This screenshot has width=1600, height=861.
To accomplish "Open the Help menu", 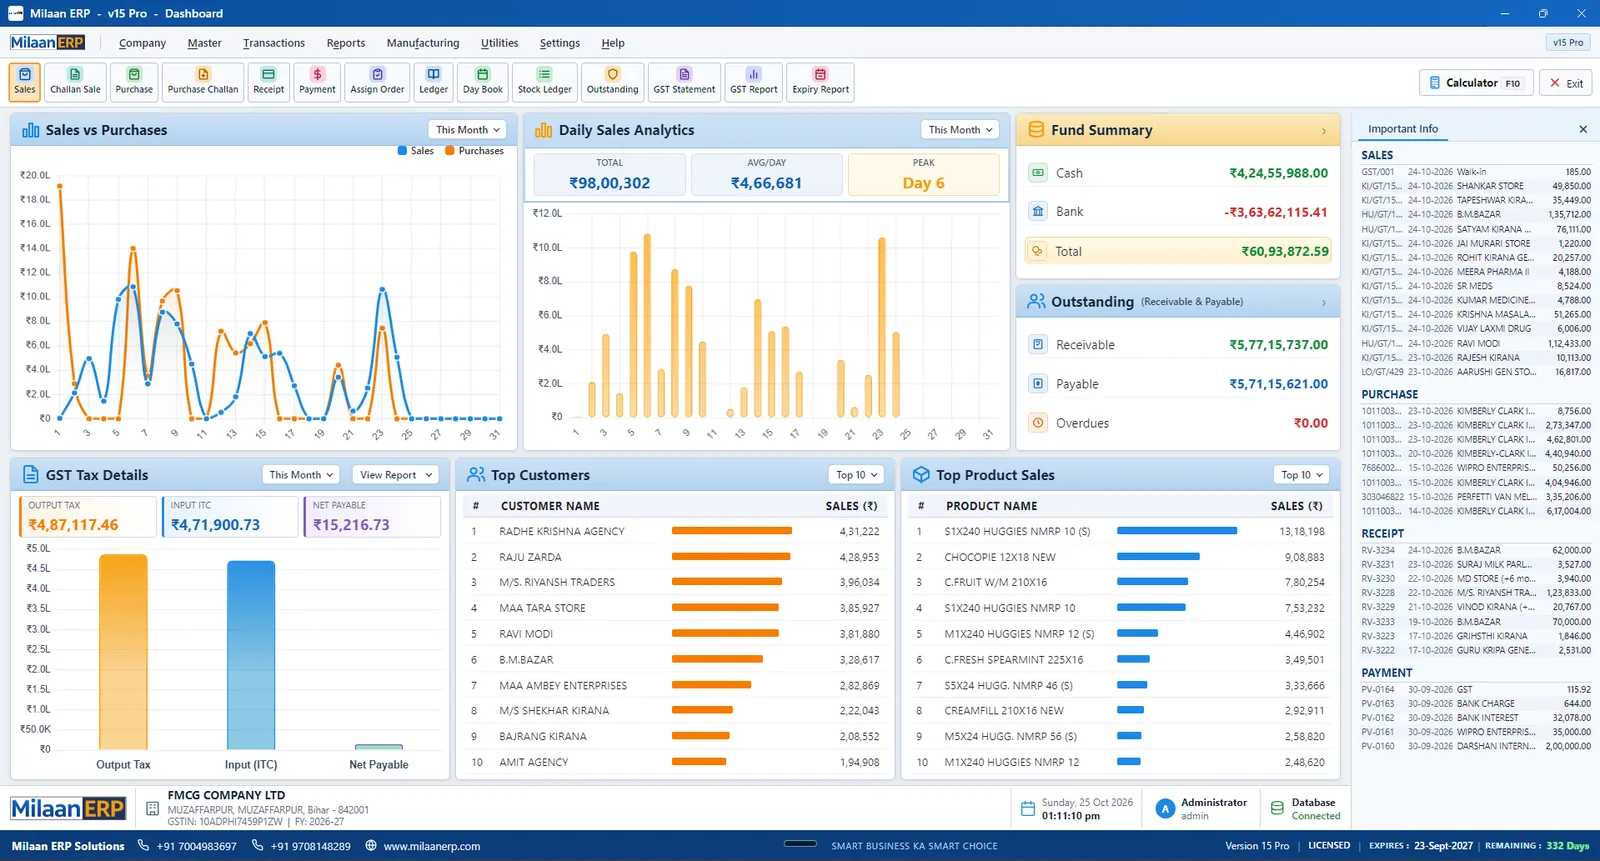I will pos(613,43).
